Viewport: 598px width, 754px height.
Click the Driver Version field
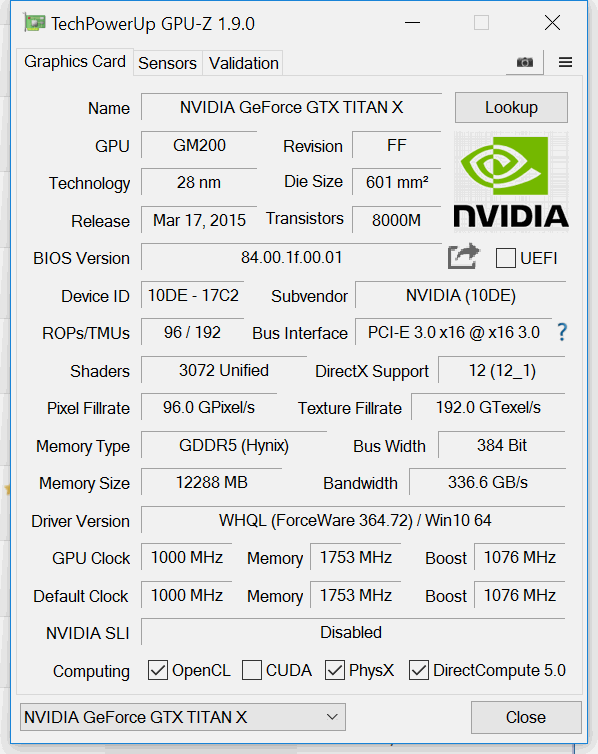coord(353,520)
